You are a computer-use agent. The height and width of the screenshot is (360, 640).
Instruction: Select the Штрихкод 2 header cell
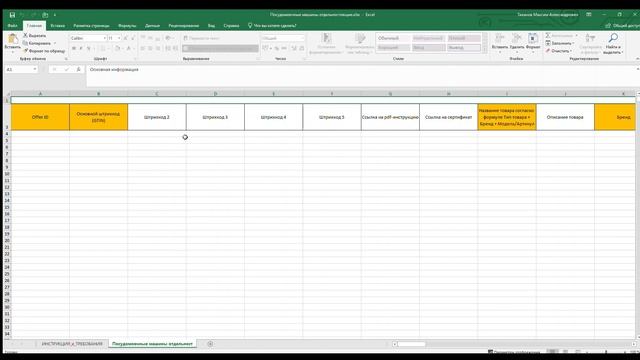coord(157,117)
